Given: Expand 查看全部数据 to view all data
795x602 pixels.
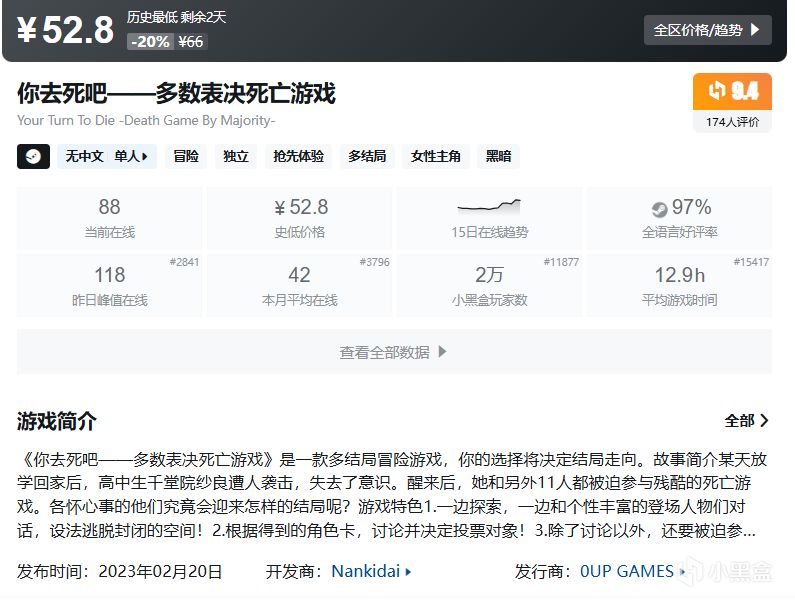Looking at the screenshot, I should pyautogui.click(x=394, y=351).
